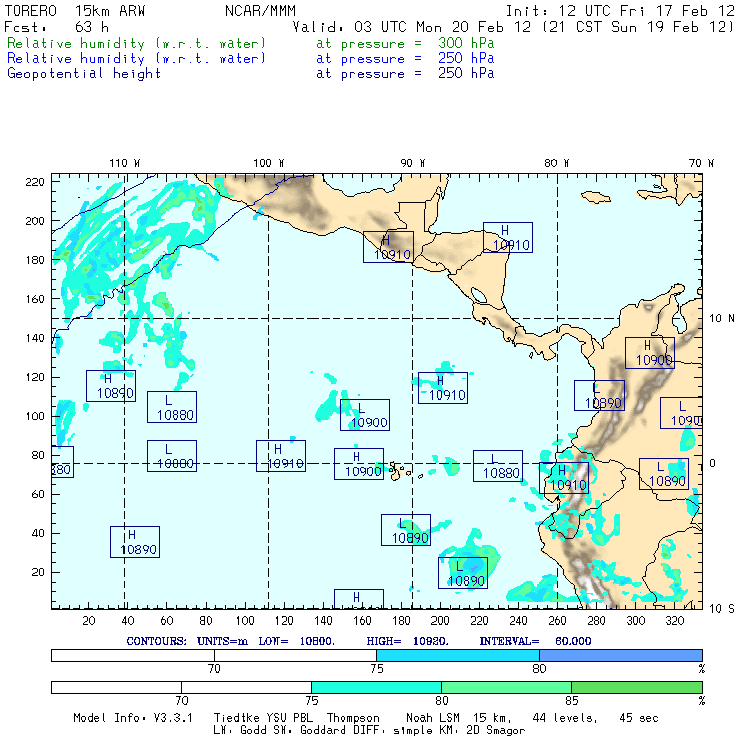740x740 pixels.
Task: Select the H 10900 label over northern Colombia
Action: 650,353
